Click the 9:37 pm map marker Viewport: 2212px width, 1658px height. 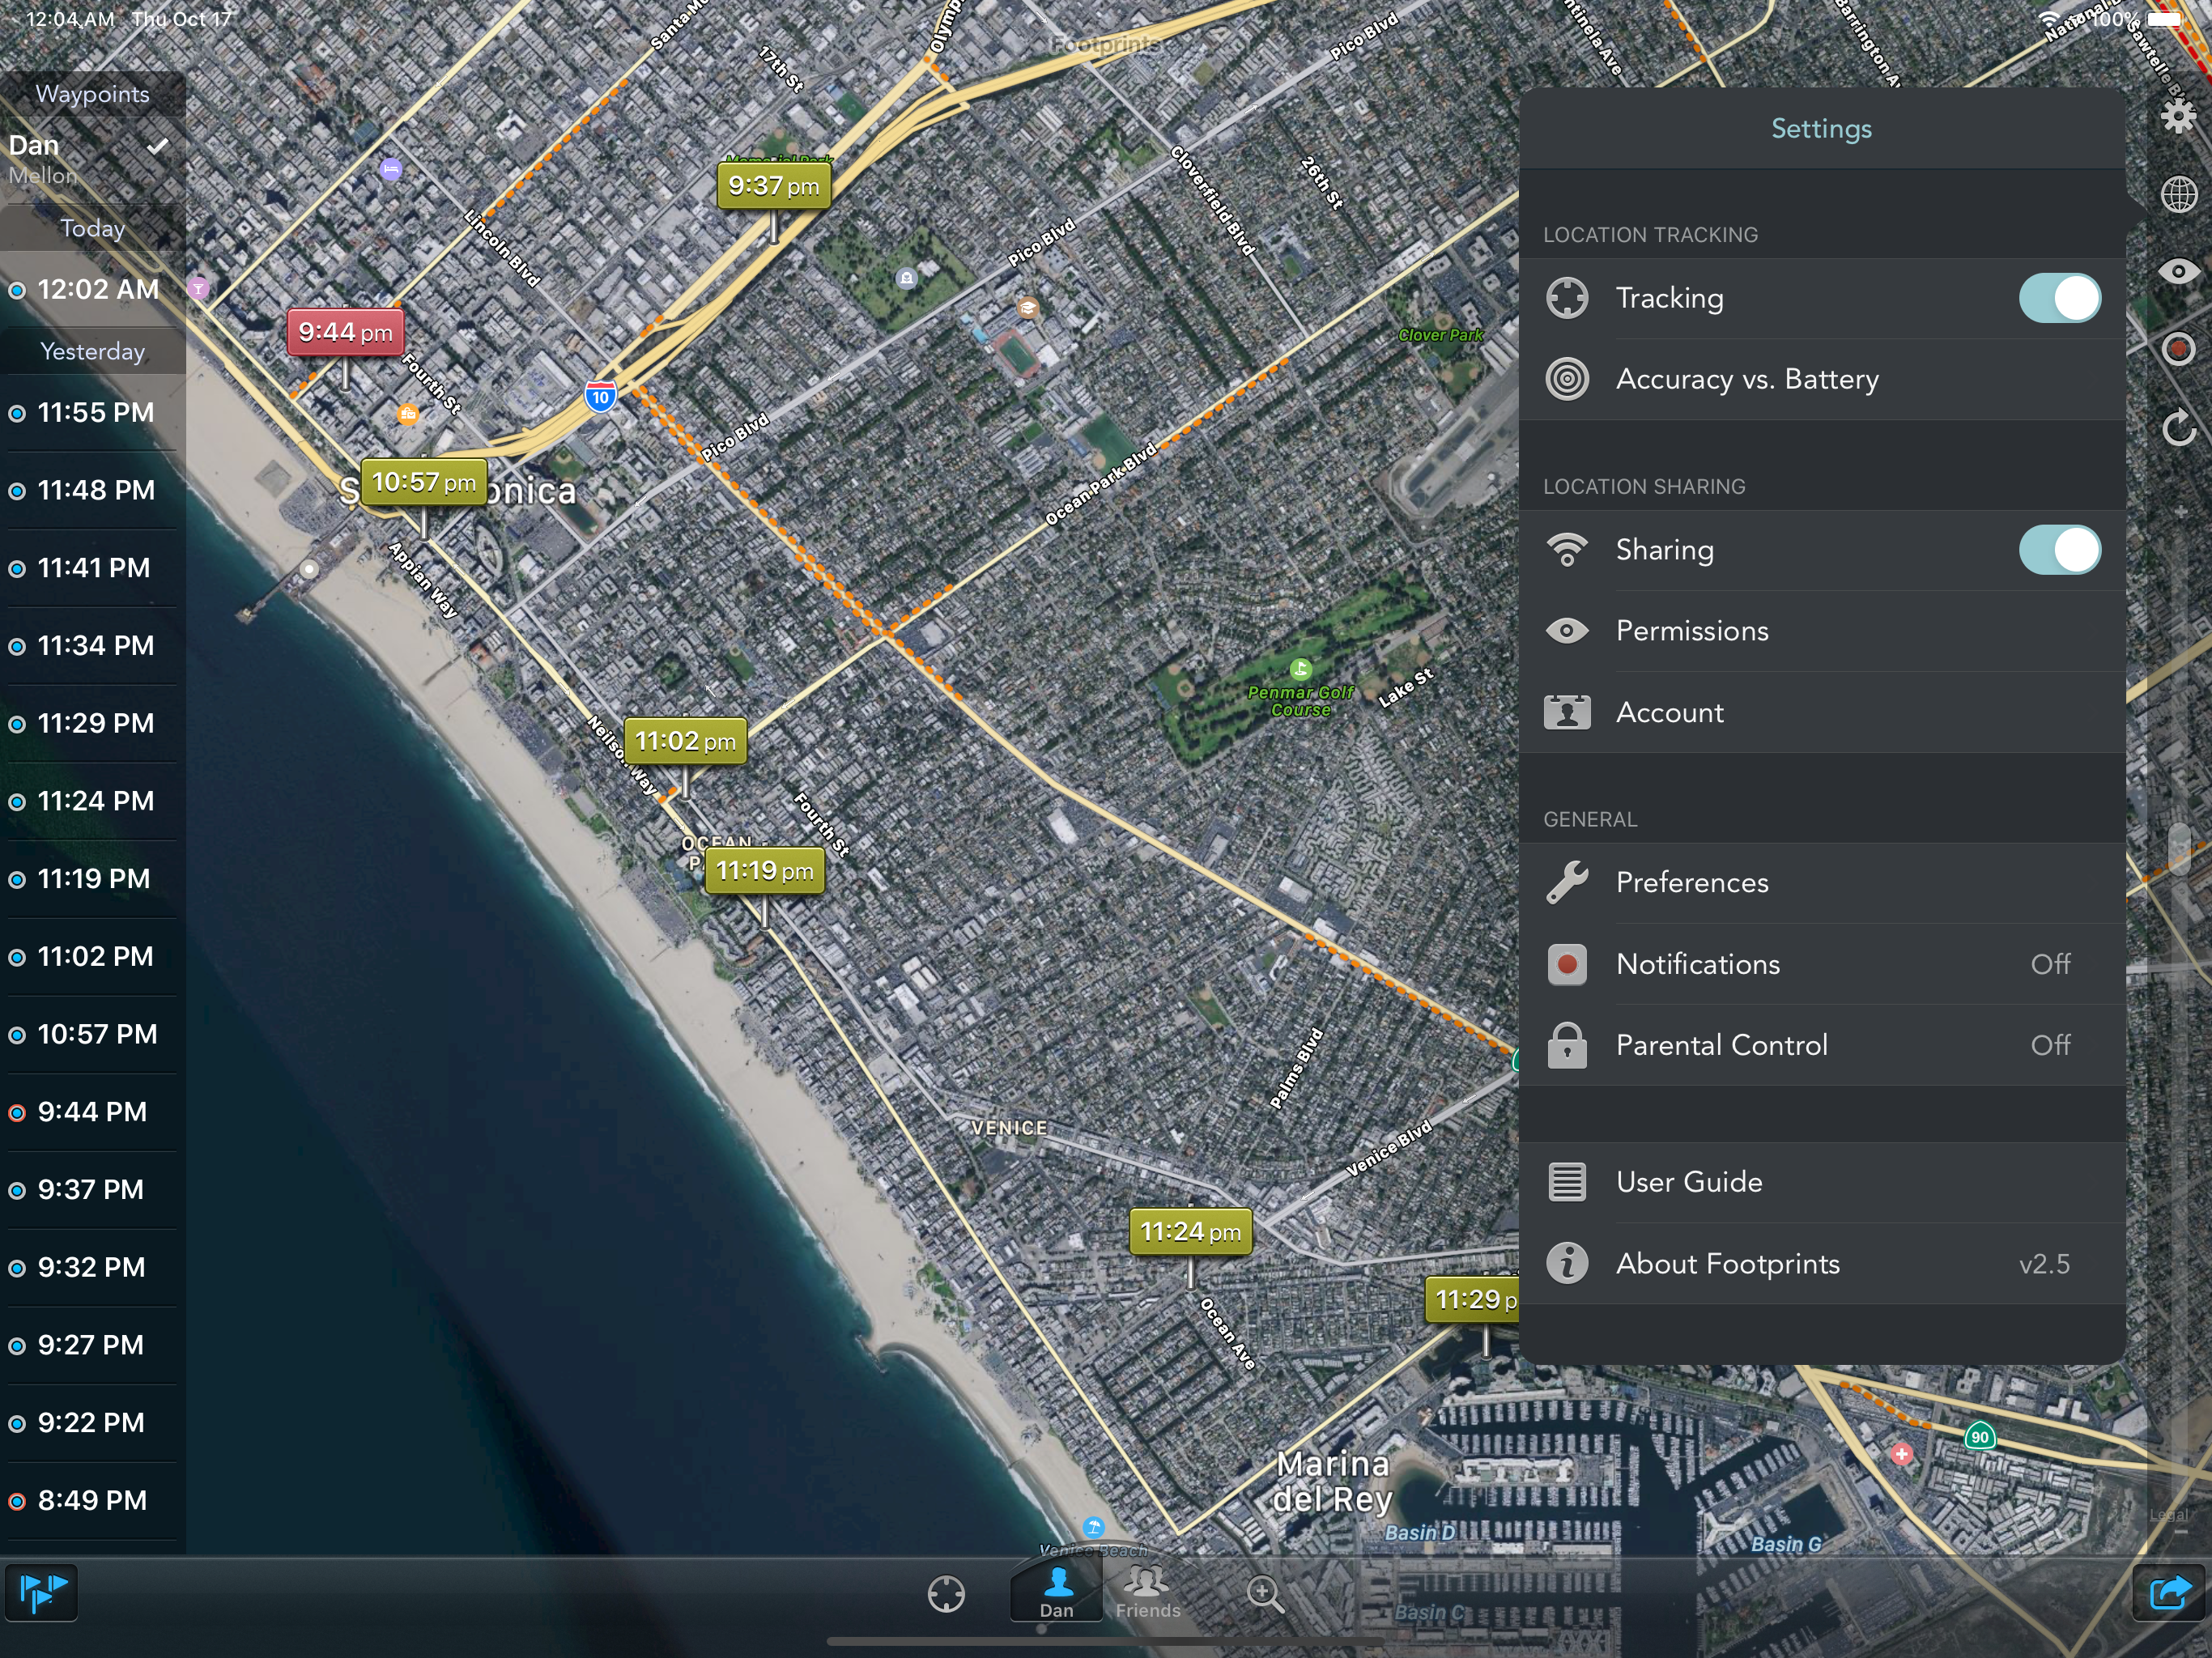774,186
